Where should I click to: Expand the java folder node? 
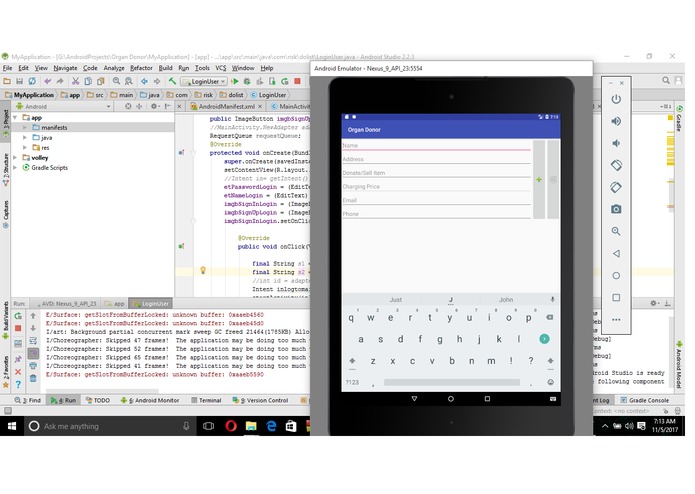click(25, 138)
